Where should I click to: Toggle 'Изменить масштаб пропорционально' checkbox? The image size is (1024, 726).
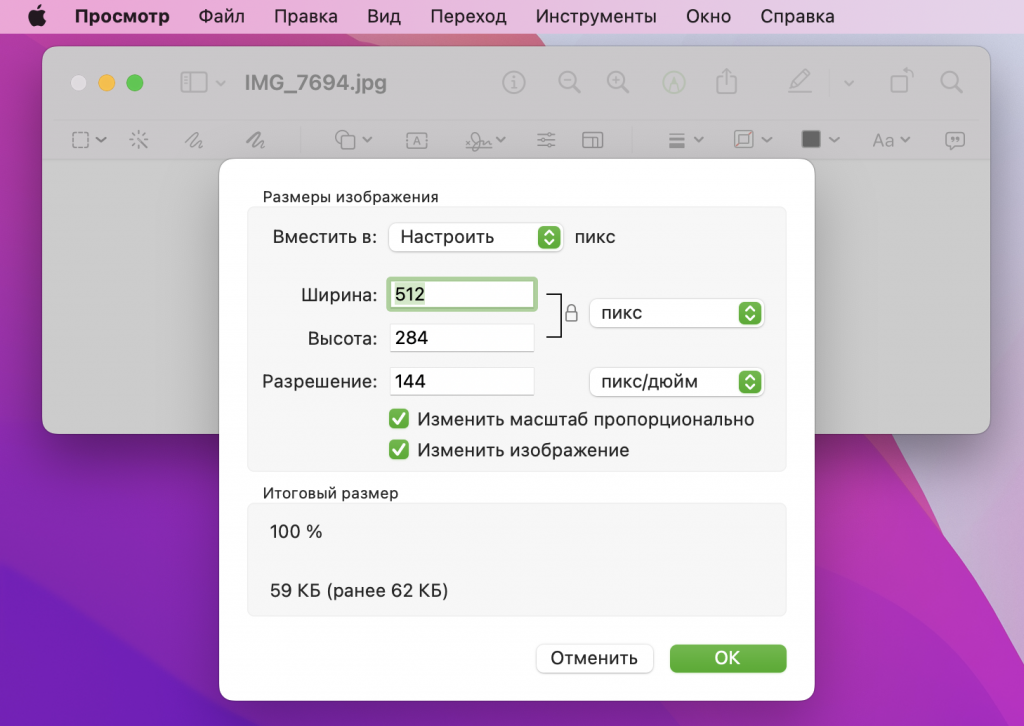pyautogui.click(x=399, y=419)
